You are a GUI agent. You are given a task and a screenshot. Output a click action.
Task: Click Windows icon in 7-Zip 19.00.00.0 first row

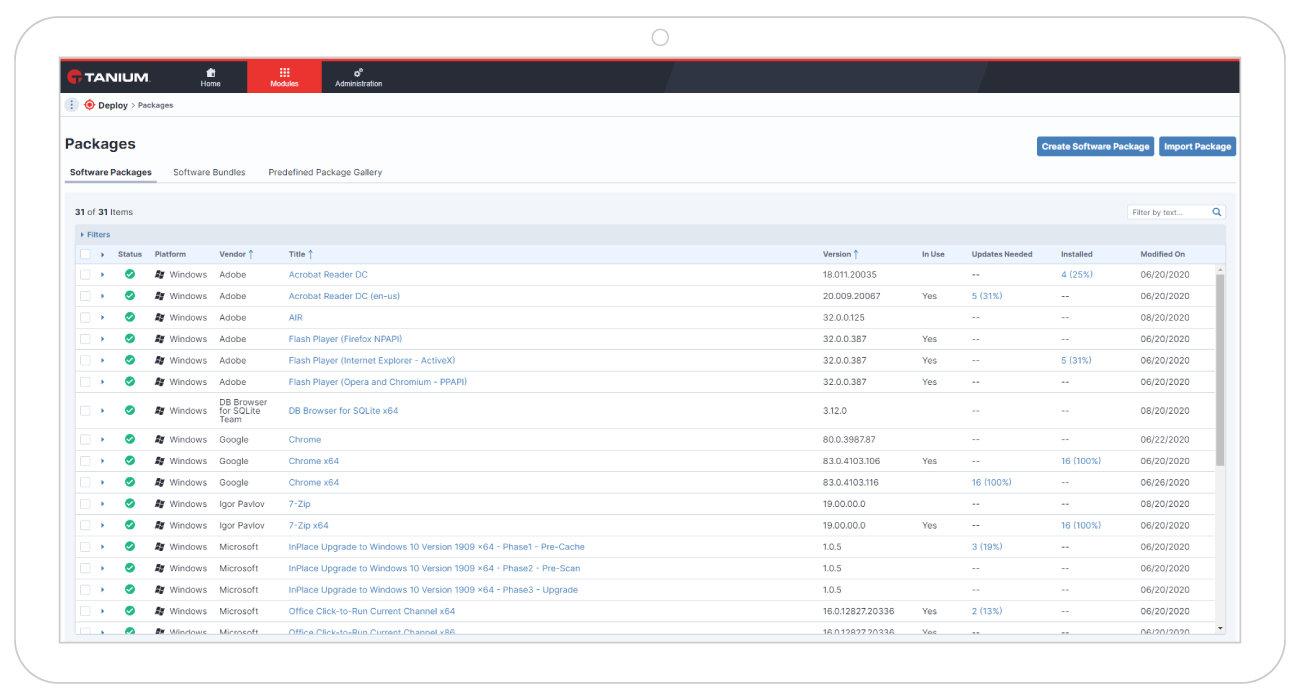coord(160,504)
